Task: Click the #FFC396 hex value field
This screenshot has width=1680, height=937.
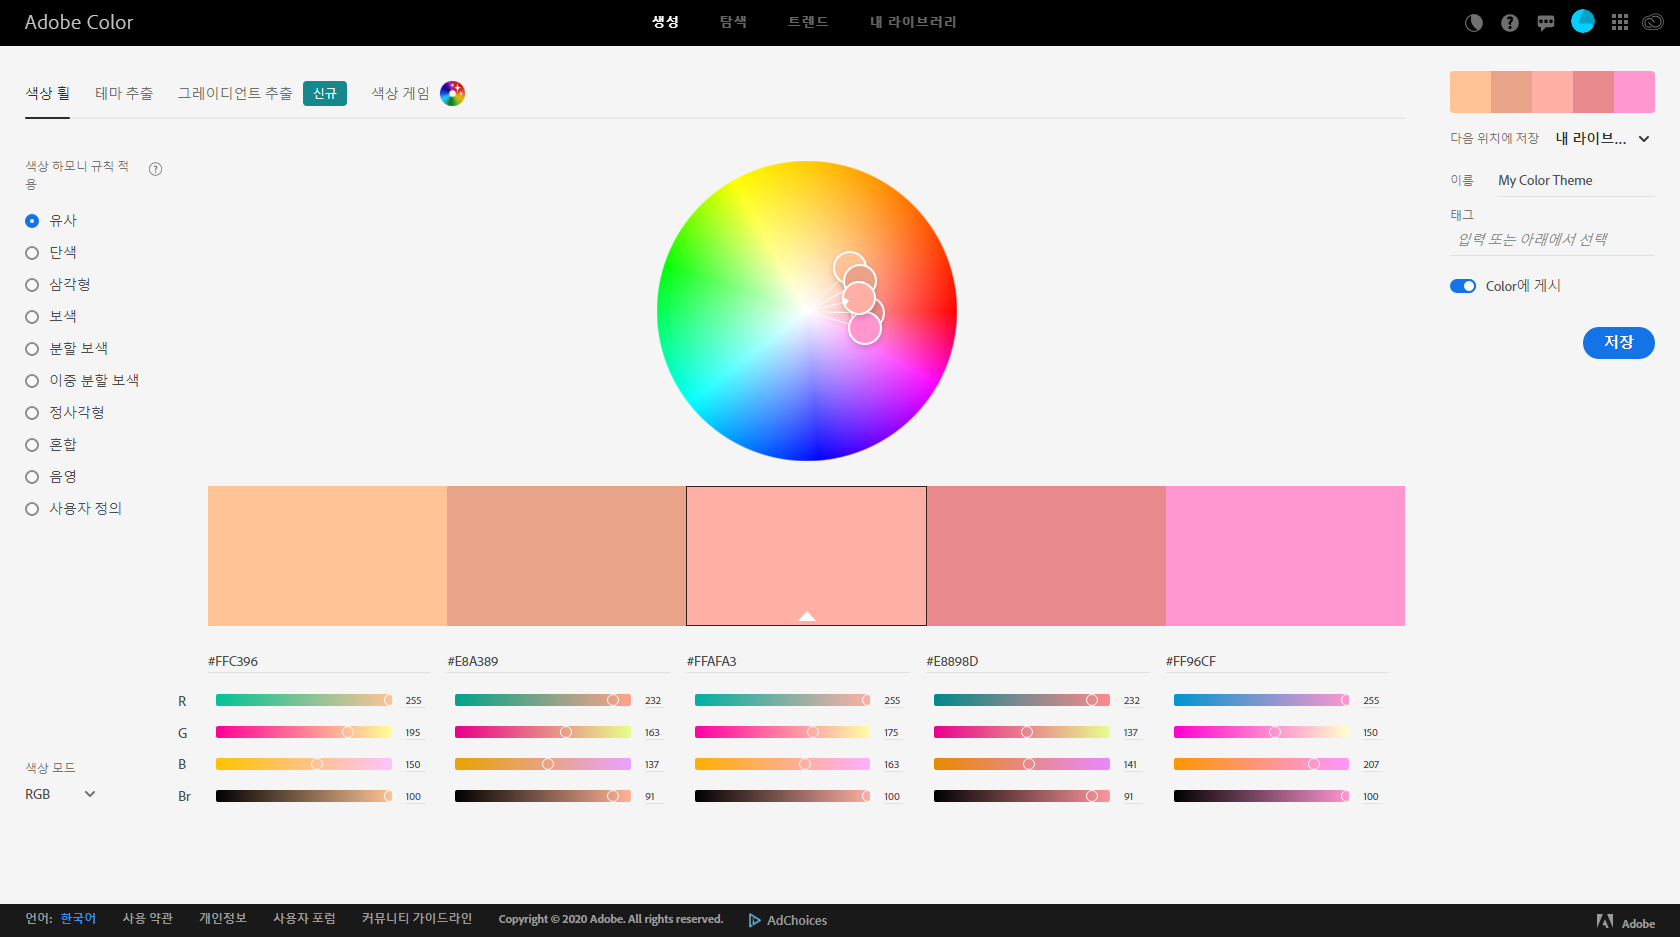Action: click(319, 661)
